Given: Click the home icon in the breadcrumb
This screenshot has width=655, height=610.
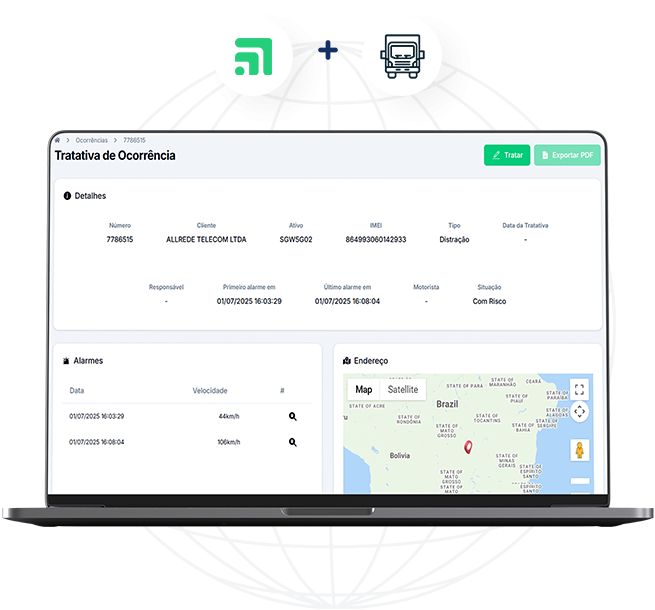Looking at the screenshot, I should 58,140.
